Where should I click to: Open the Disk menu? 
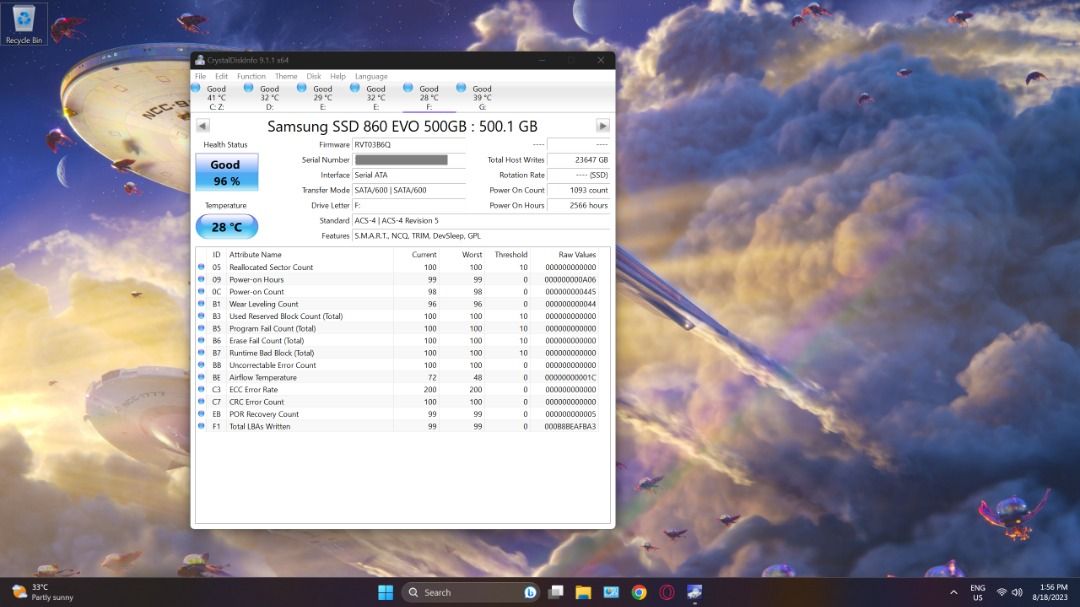[x=313, y=76]
